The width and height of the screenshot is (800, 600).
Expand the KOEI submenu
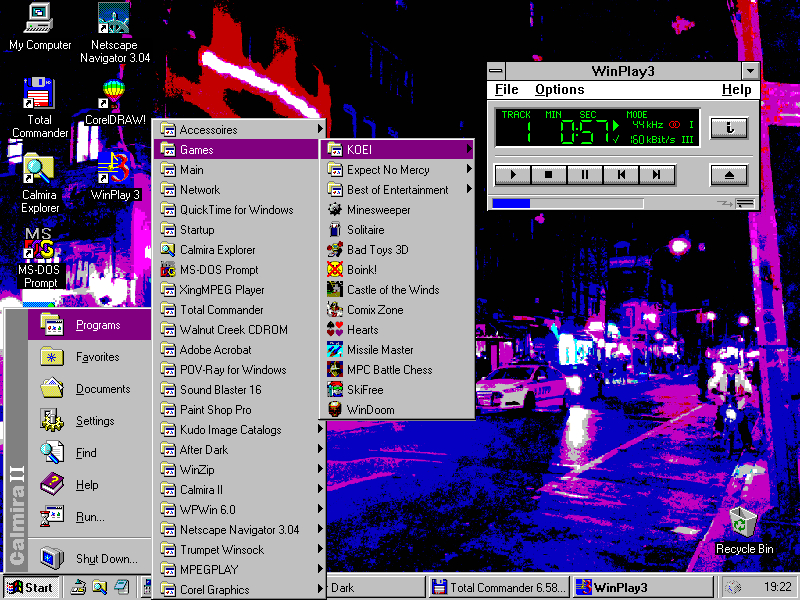(x=396, y=150)
